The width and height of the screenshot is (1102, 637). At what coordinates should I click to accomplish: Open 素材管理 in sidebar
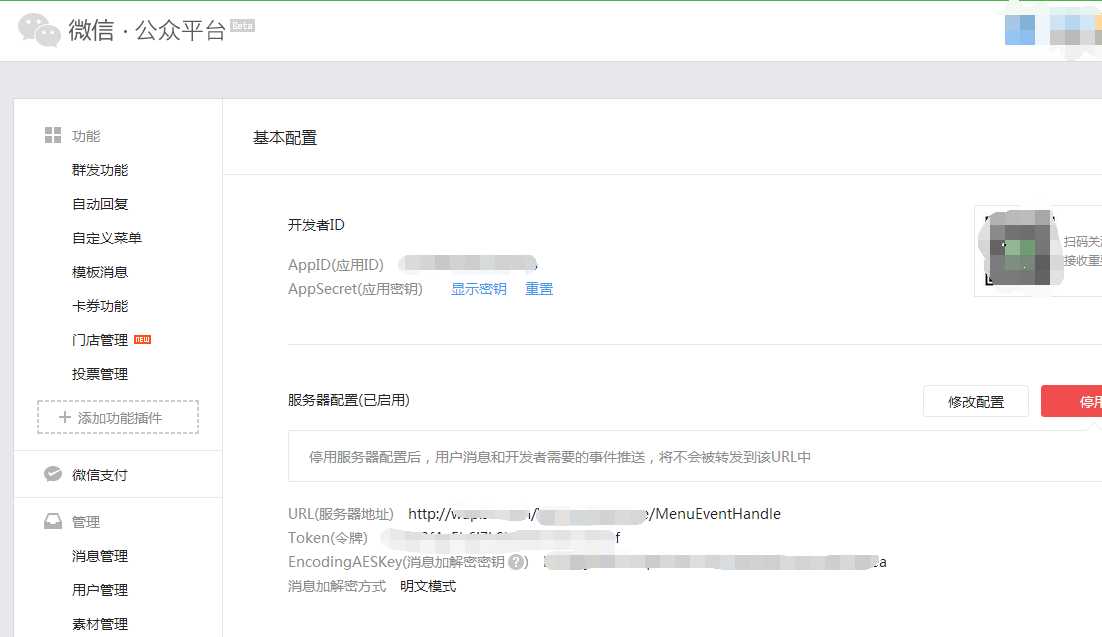(x=100, y=624)
